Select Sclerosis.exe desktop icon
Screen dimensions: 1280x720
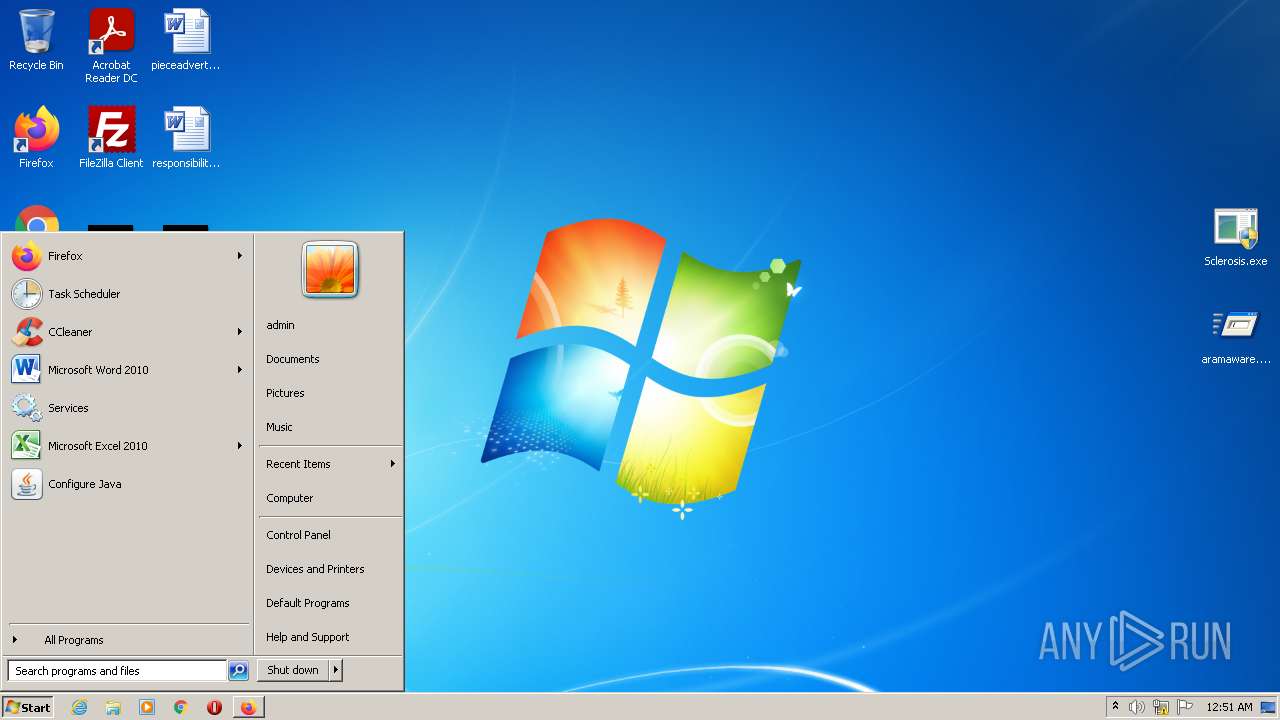(1235, 237)
